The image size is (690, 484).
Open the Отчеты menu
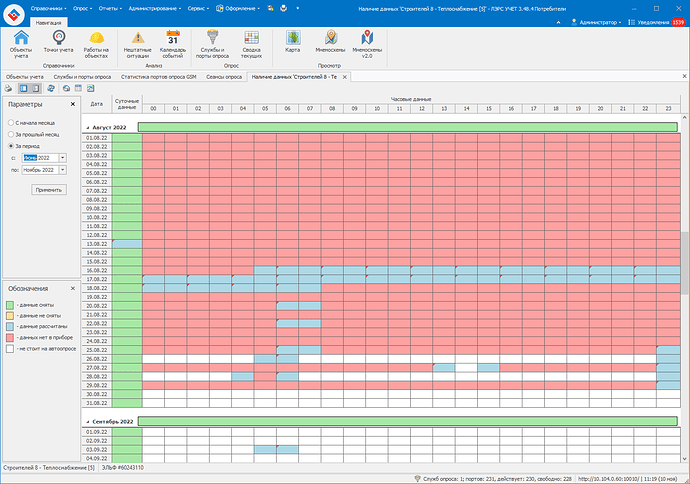pyautogui.click(x=110, y=8)
